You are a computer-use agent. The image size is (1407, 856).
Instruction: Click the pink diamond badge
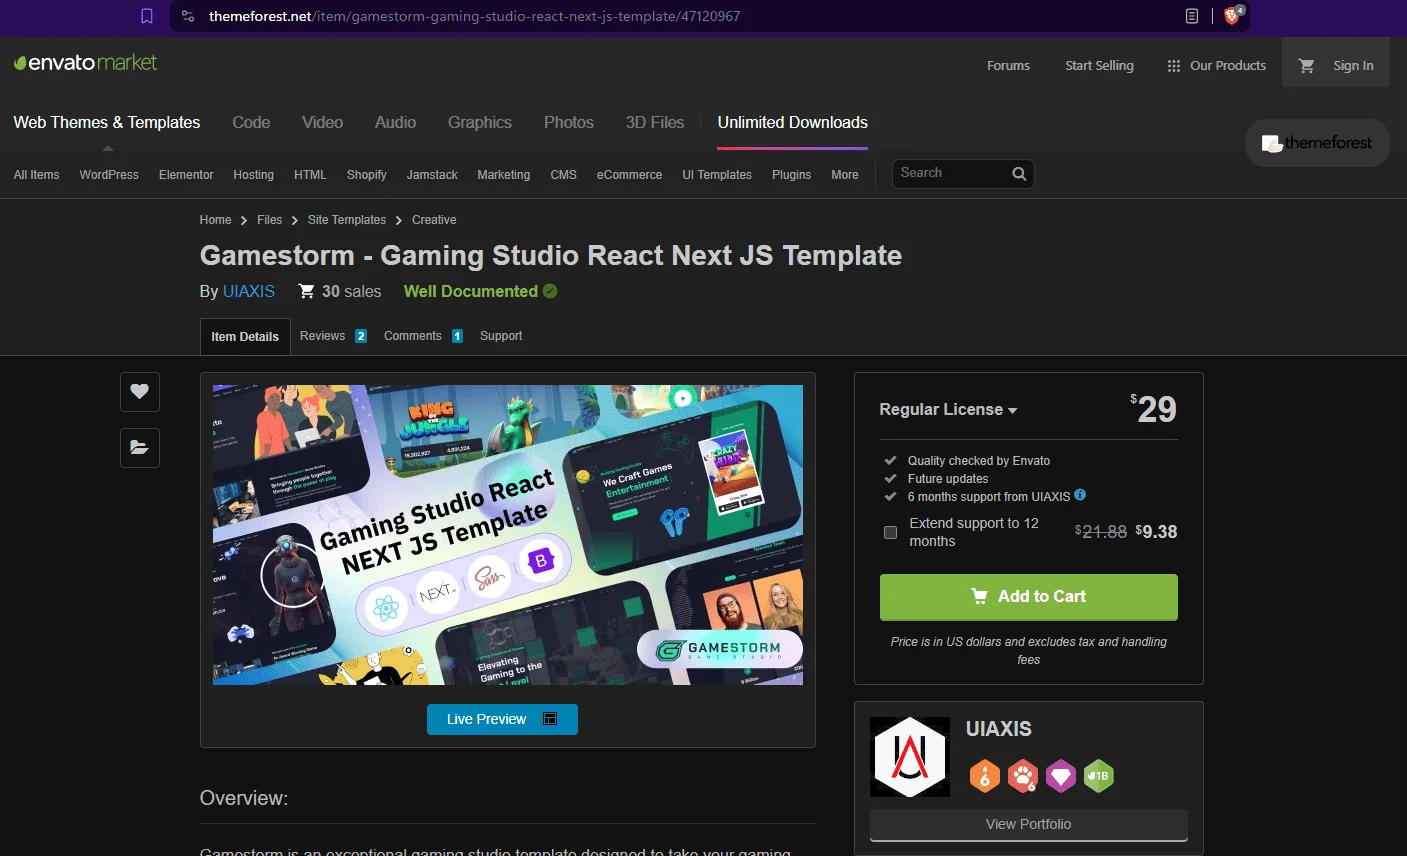tap(1061, 775)
